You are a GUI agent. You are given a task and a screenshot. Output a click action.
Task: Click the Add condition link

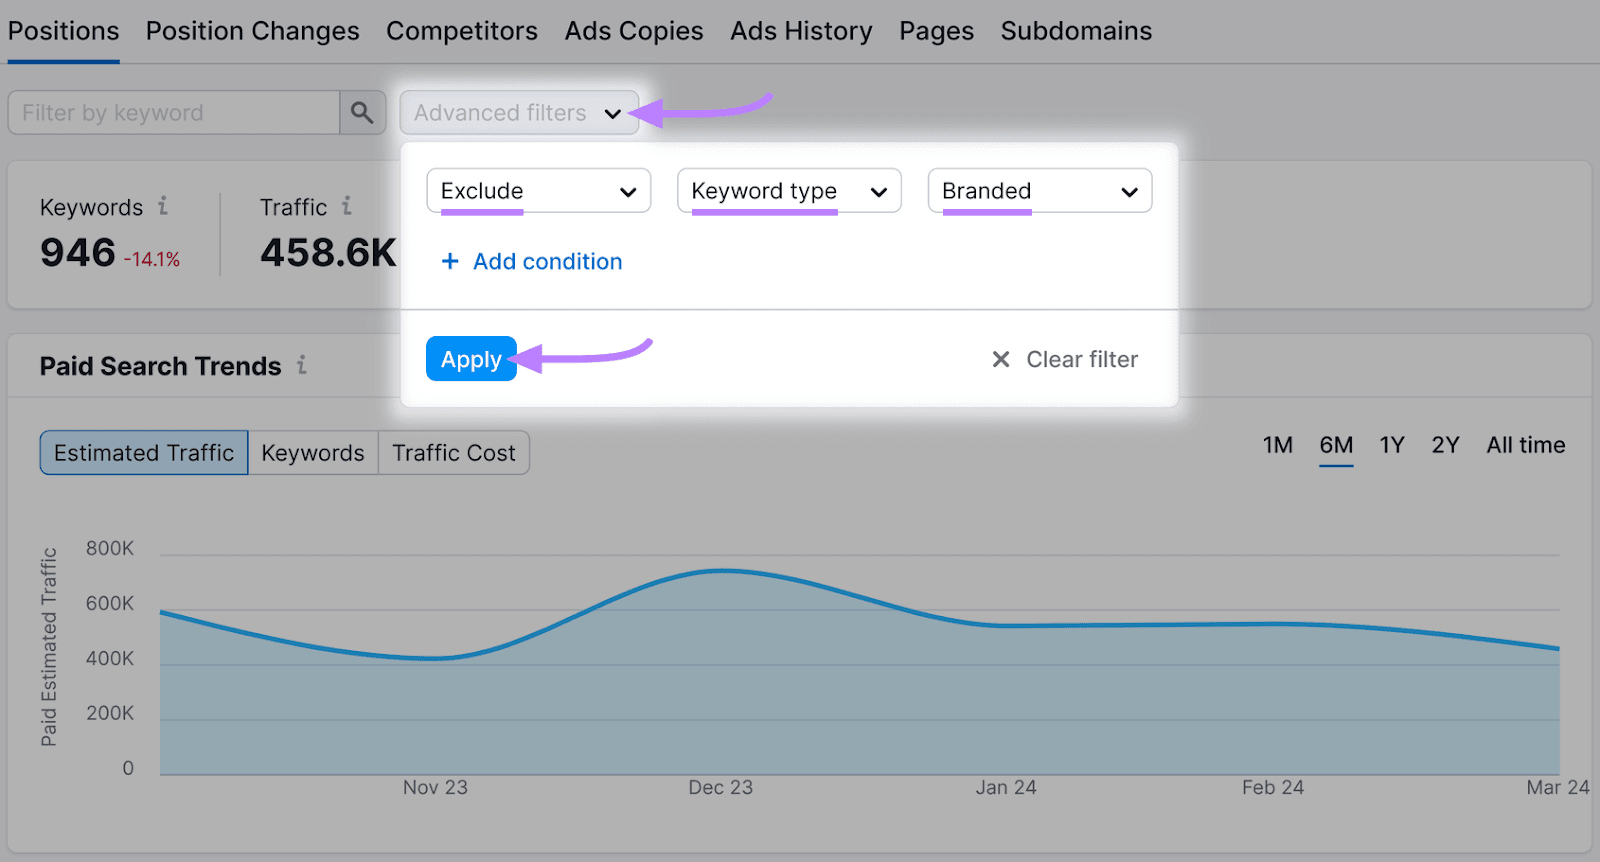tap(547, 261)
